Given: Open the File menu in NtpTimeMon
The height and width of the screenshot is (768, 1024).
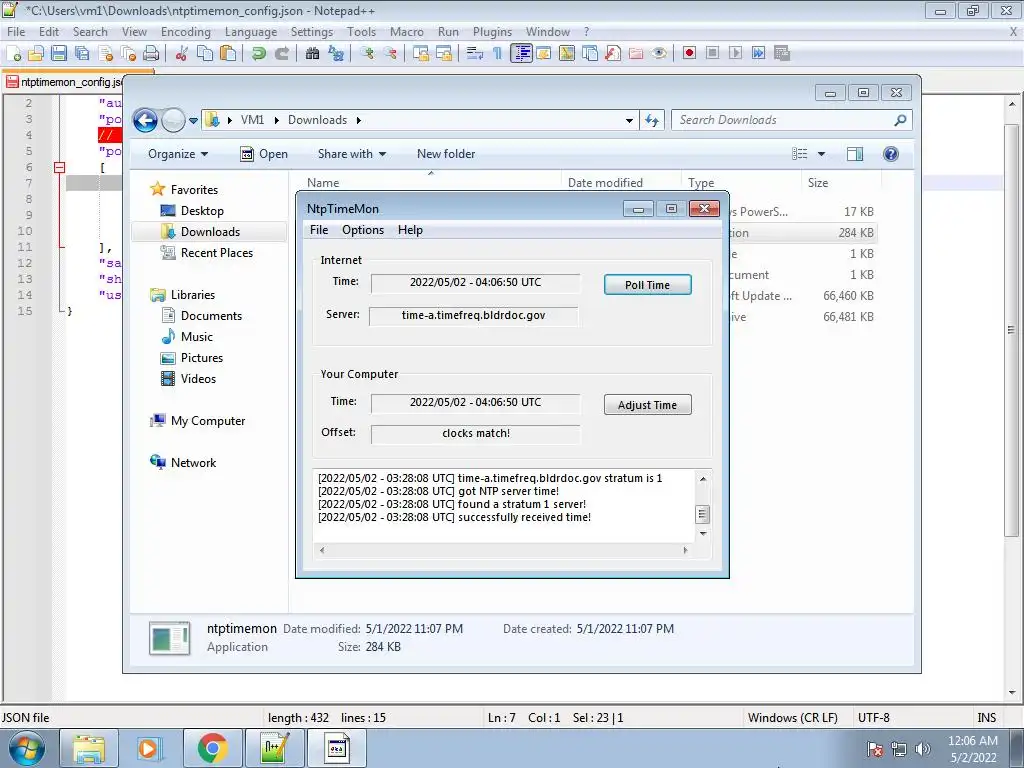Looking at the screenshot, I should click(x=319, y=230).
